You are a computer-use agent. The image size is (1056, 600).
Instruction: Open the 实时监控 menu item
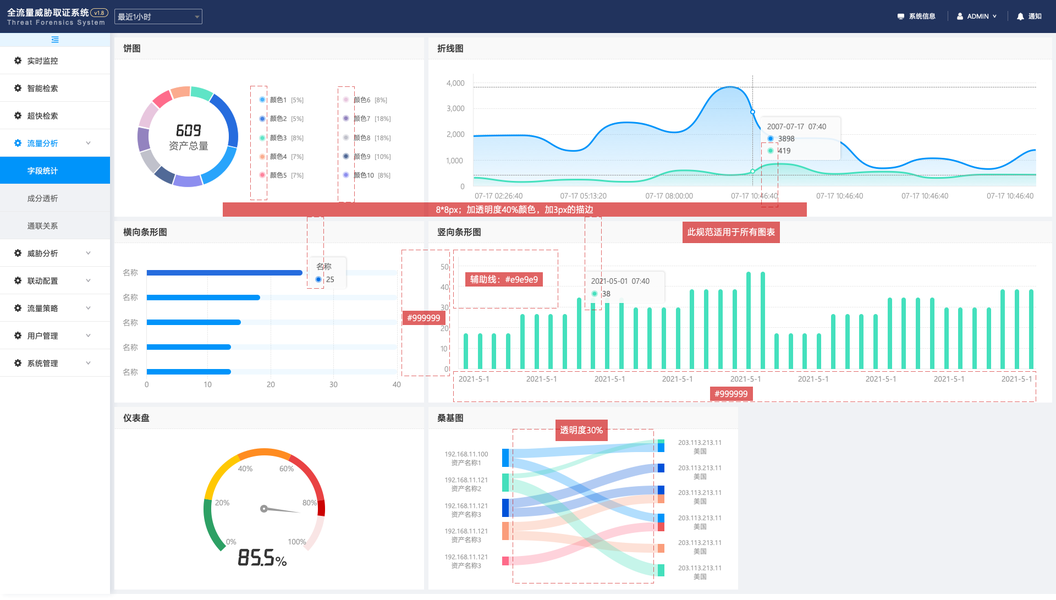pos(55,61)
